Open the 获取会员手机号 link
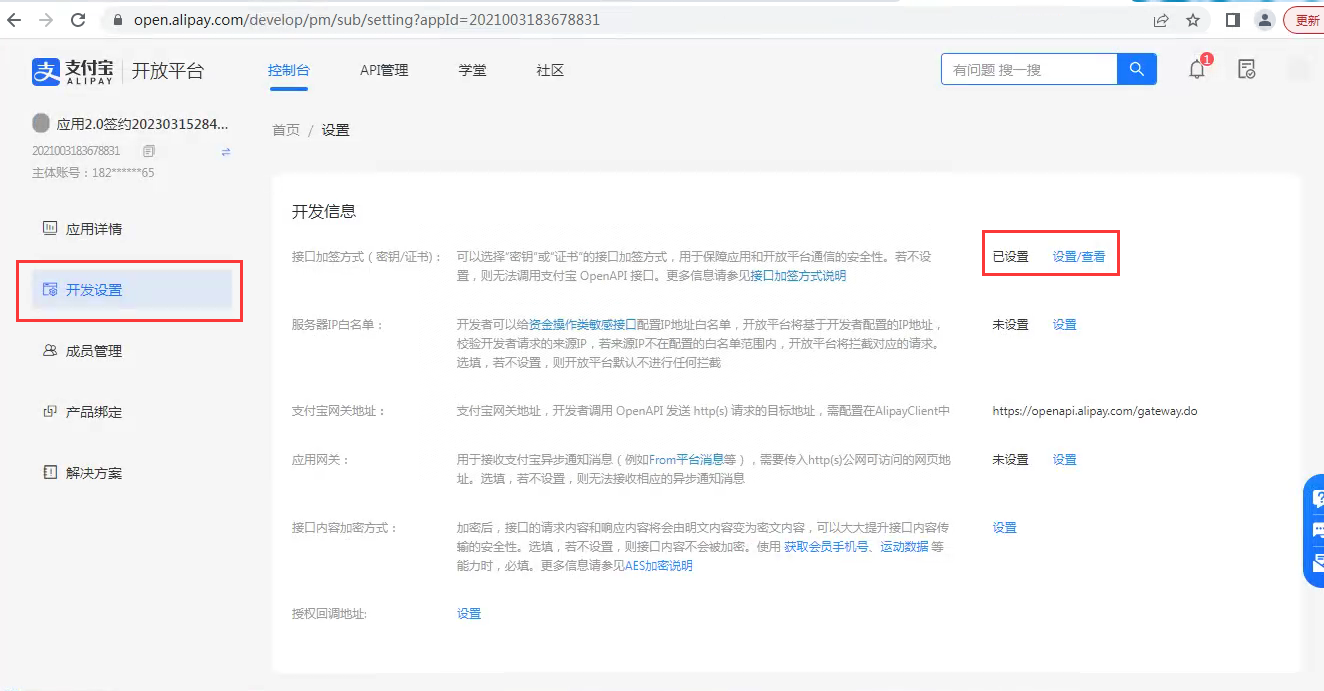This screenshot has height=691, width=1324. (826, 547)
